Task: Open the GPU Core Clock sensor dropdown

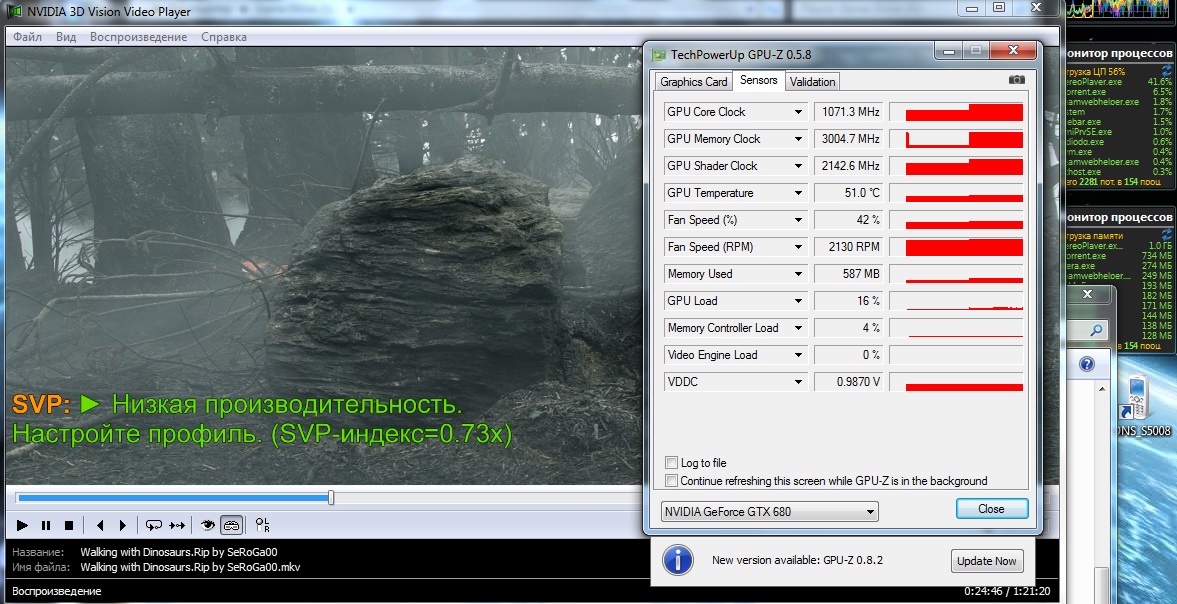Action: (798, 112)
